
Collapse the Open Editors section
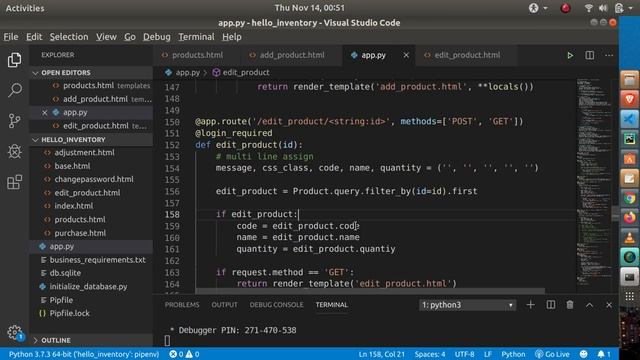pos(92,73)
